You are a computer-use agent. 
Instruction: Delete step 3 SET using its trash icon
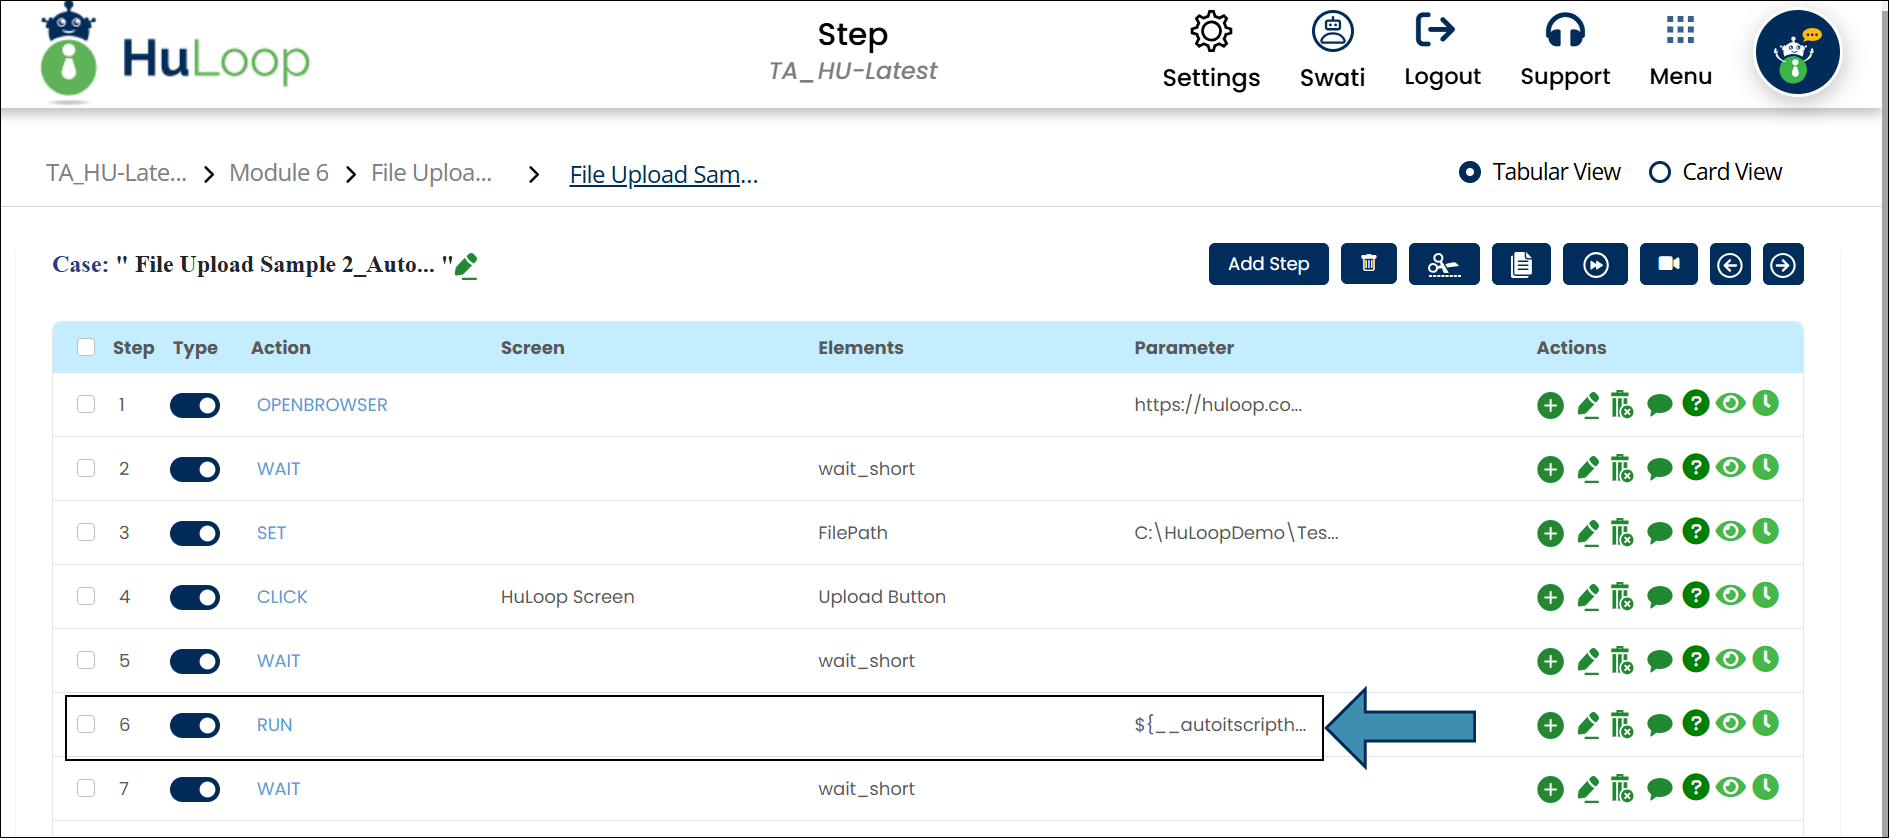[1621, 533]
